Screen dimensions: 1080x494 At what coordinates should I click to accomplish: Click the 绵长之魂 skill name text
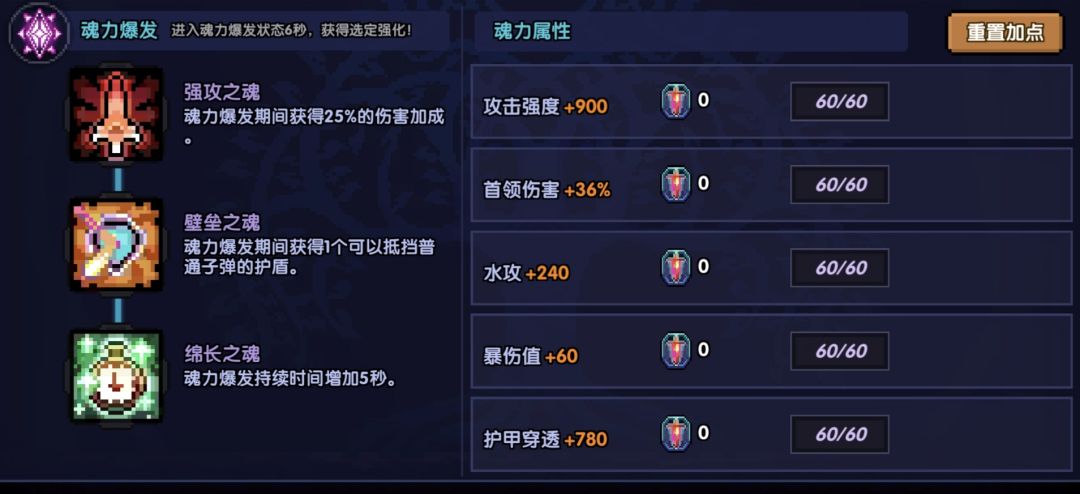[x=221, y=354]
